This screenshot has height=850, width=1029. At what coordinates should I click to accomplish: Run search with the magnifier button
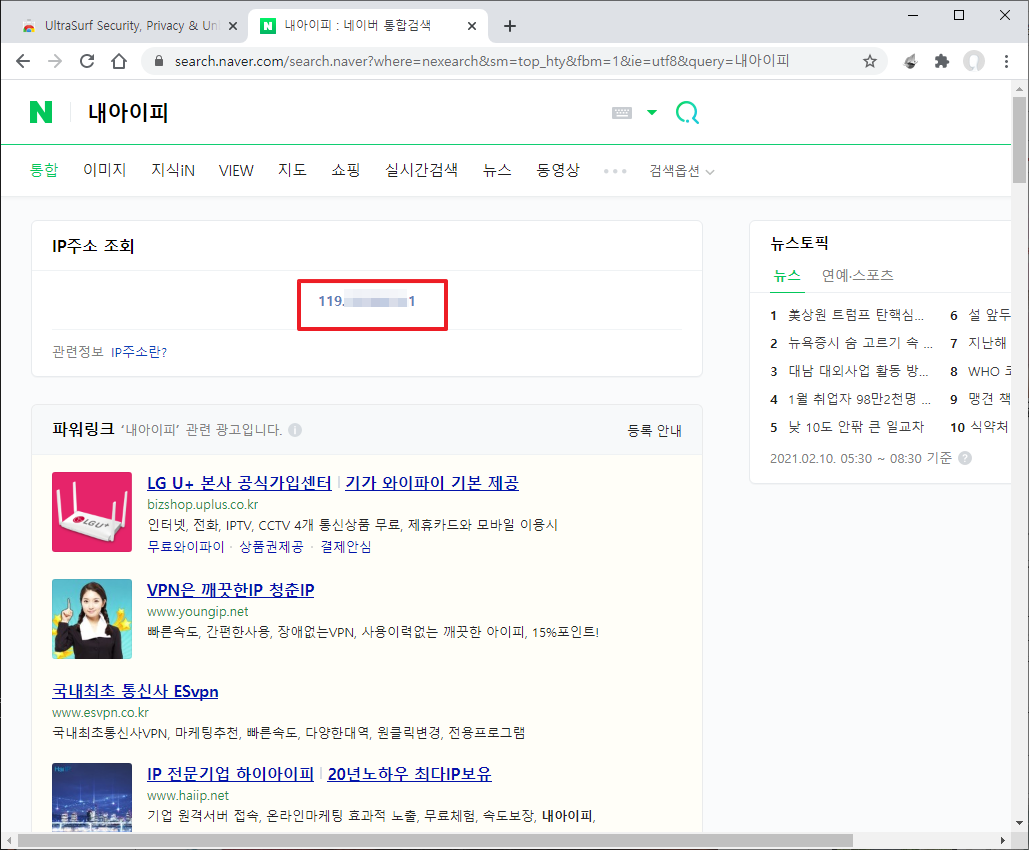click(x=687, y=113)
